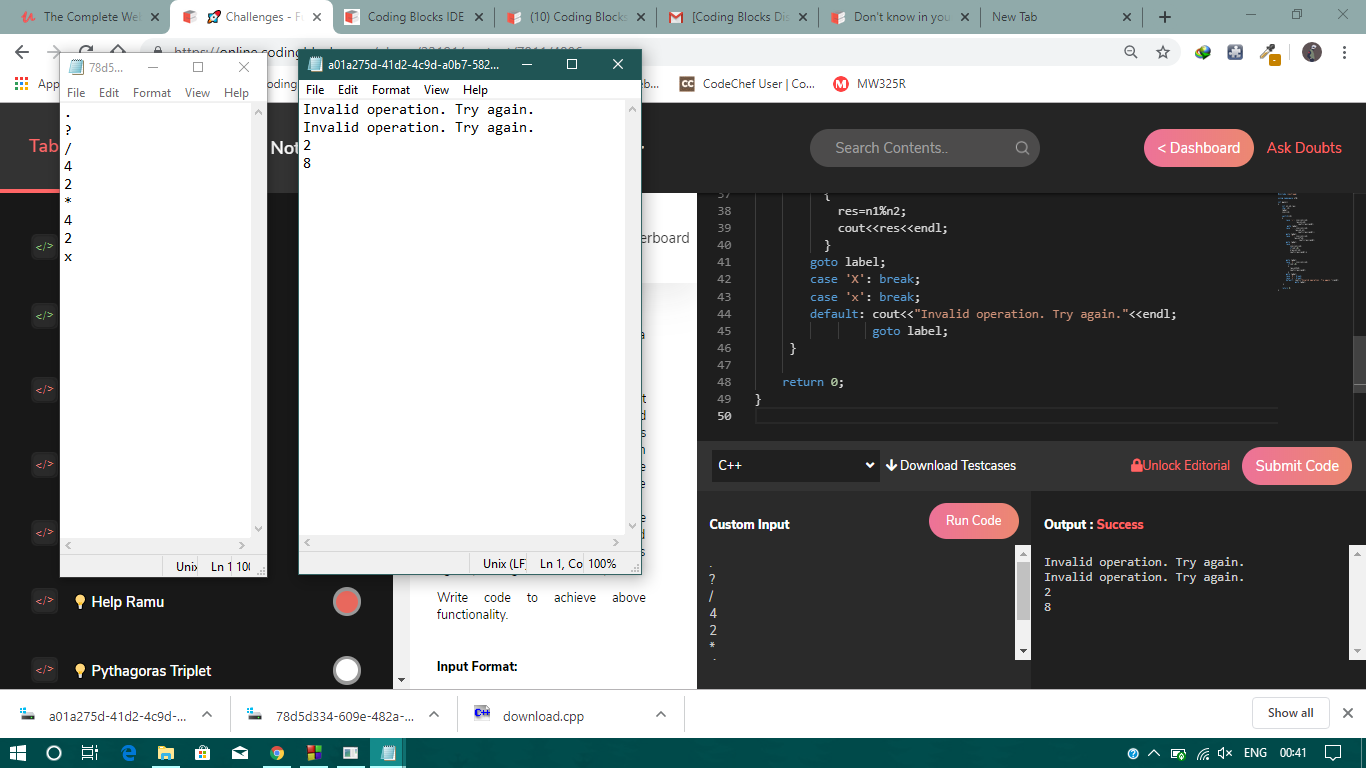Open Format menu in a01a275d Notepad window

click(391, 90)
